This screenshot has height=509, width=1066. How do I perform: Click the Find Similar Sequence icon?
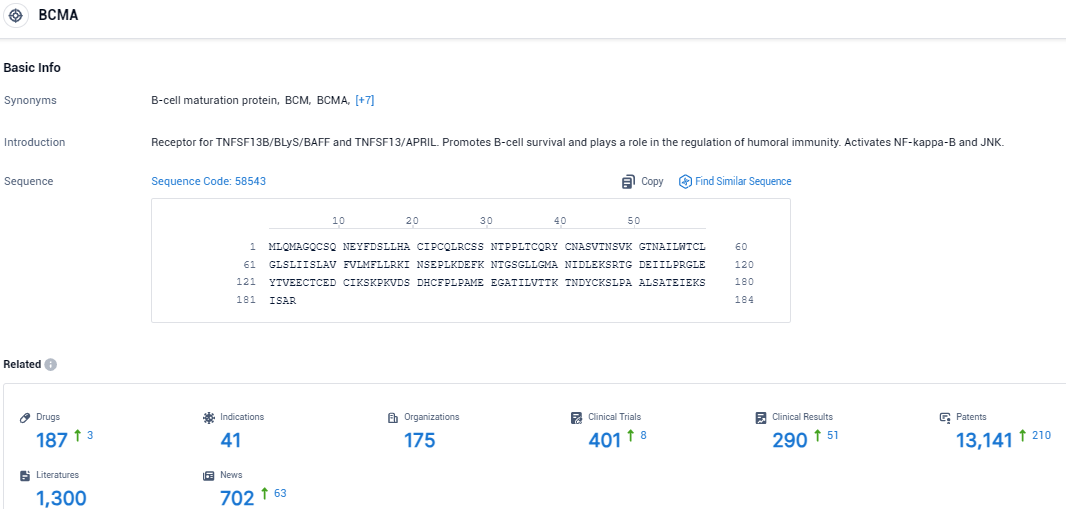685,182
